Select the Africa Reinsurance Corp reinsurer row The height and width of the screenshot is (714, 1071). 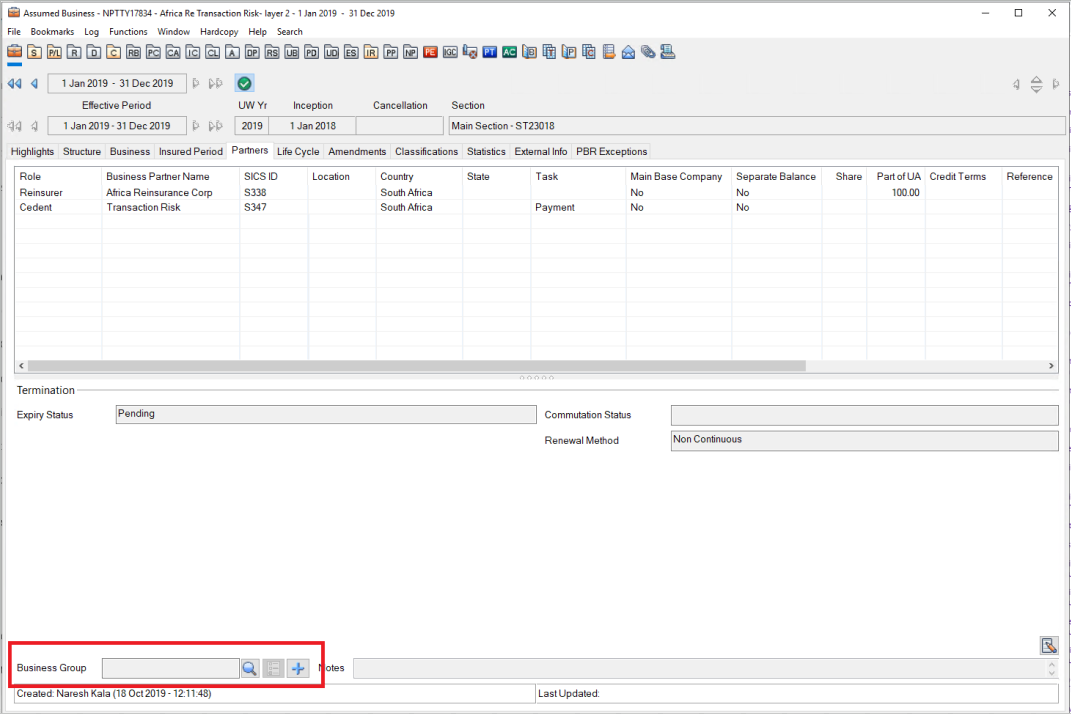(x=159, y=192)
